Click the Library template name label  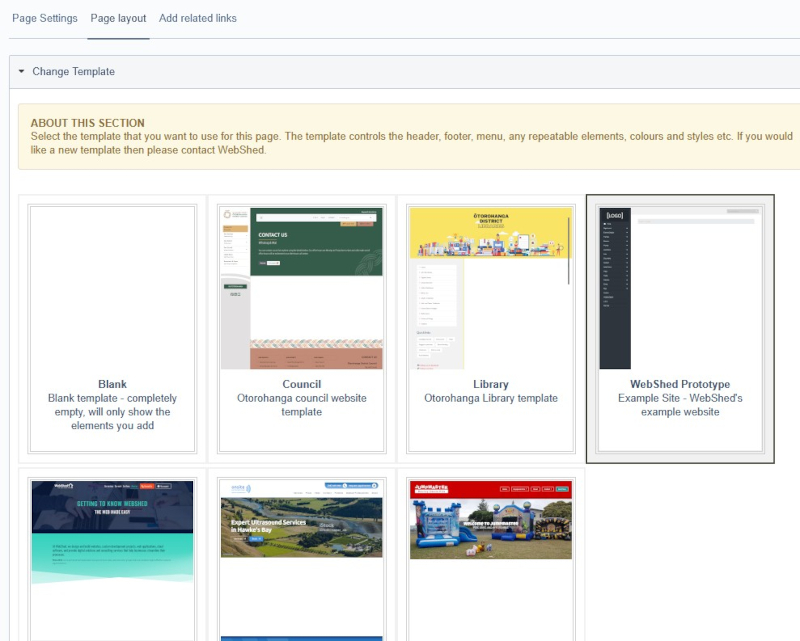point(490,384)
